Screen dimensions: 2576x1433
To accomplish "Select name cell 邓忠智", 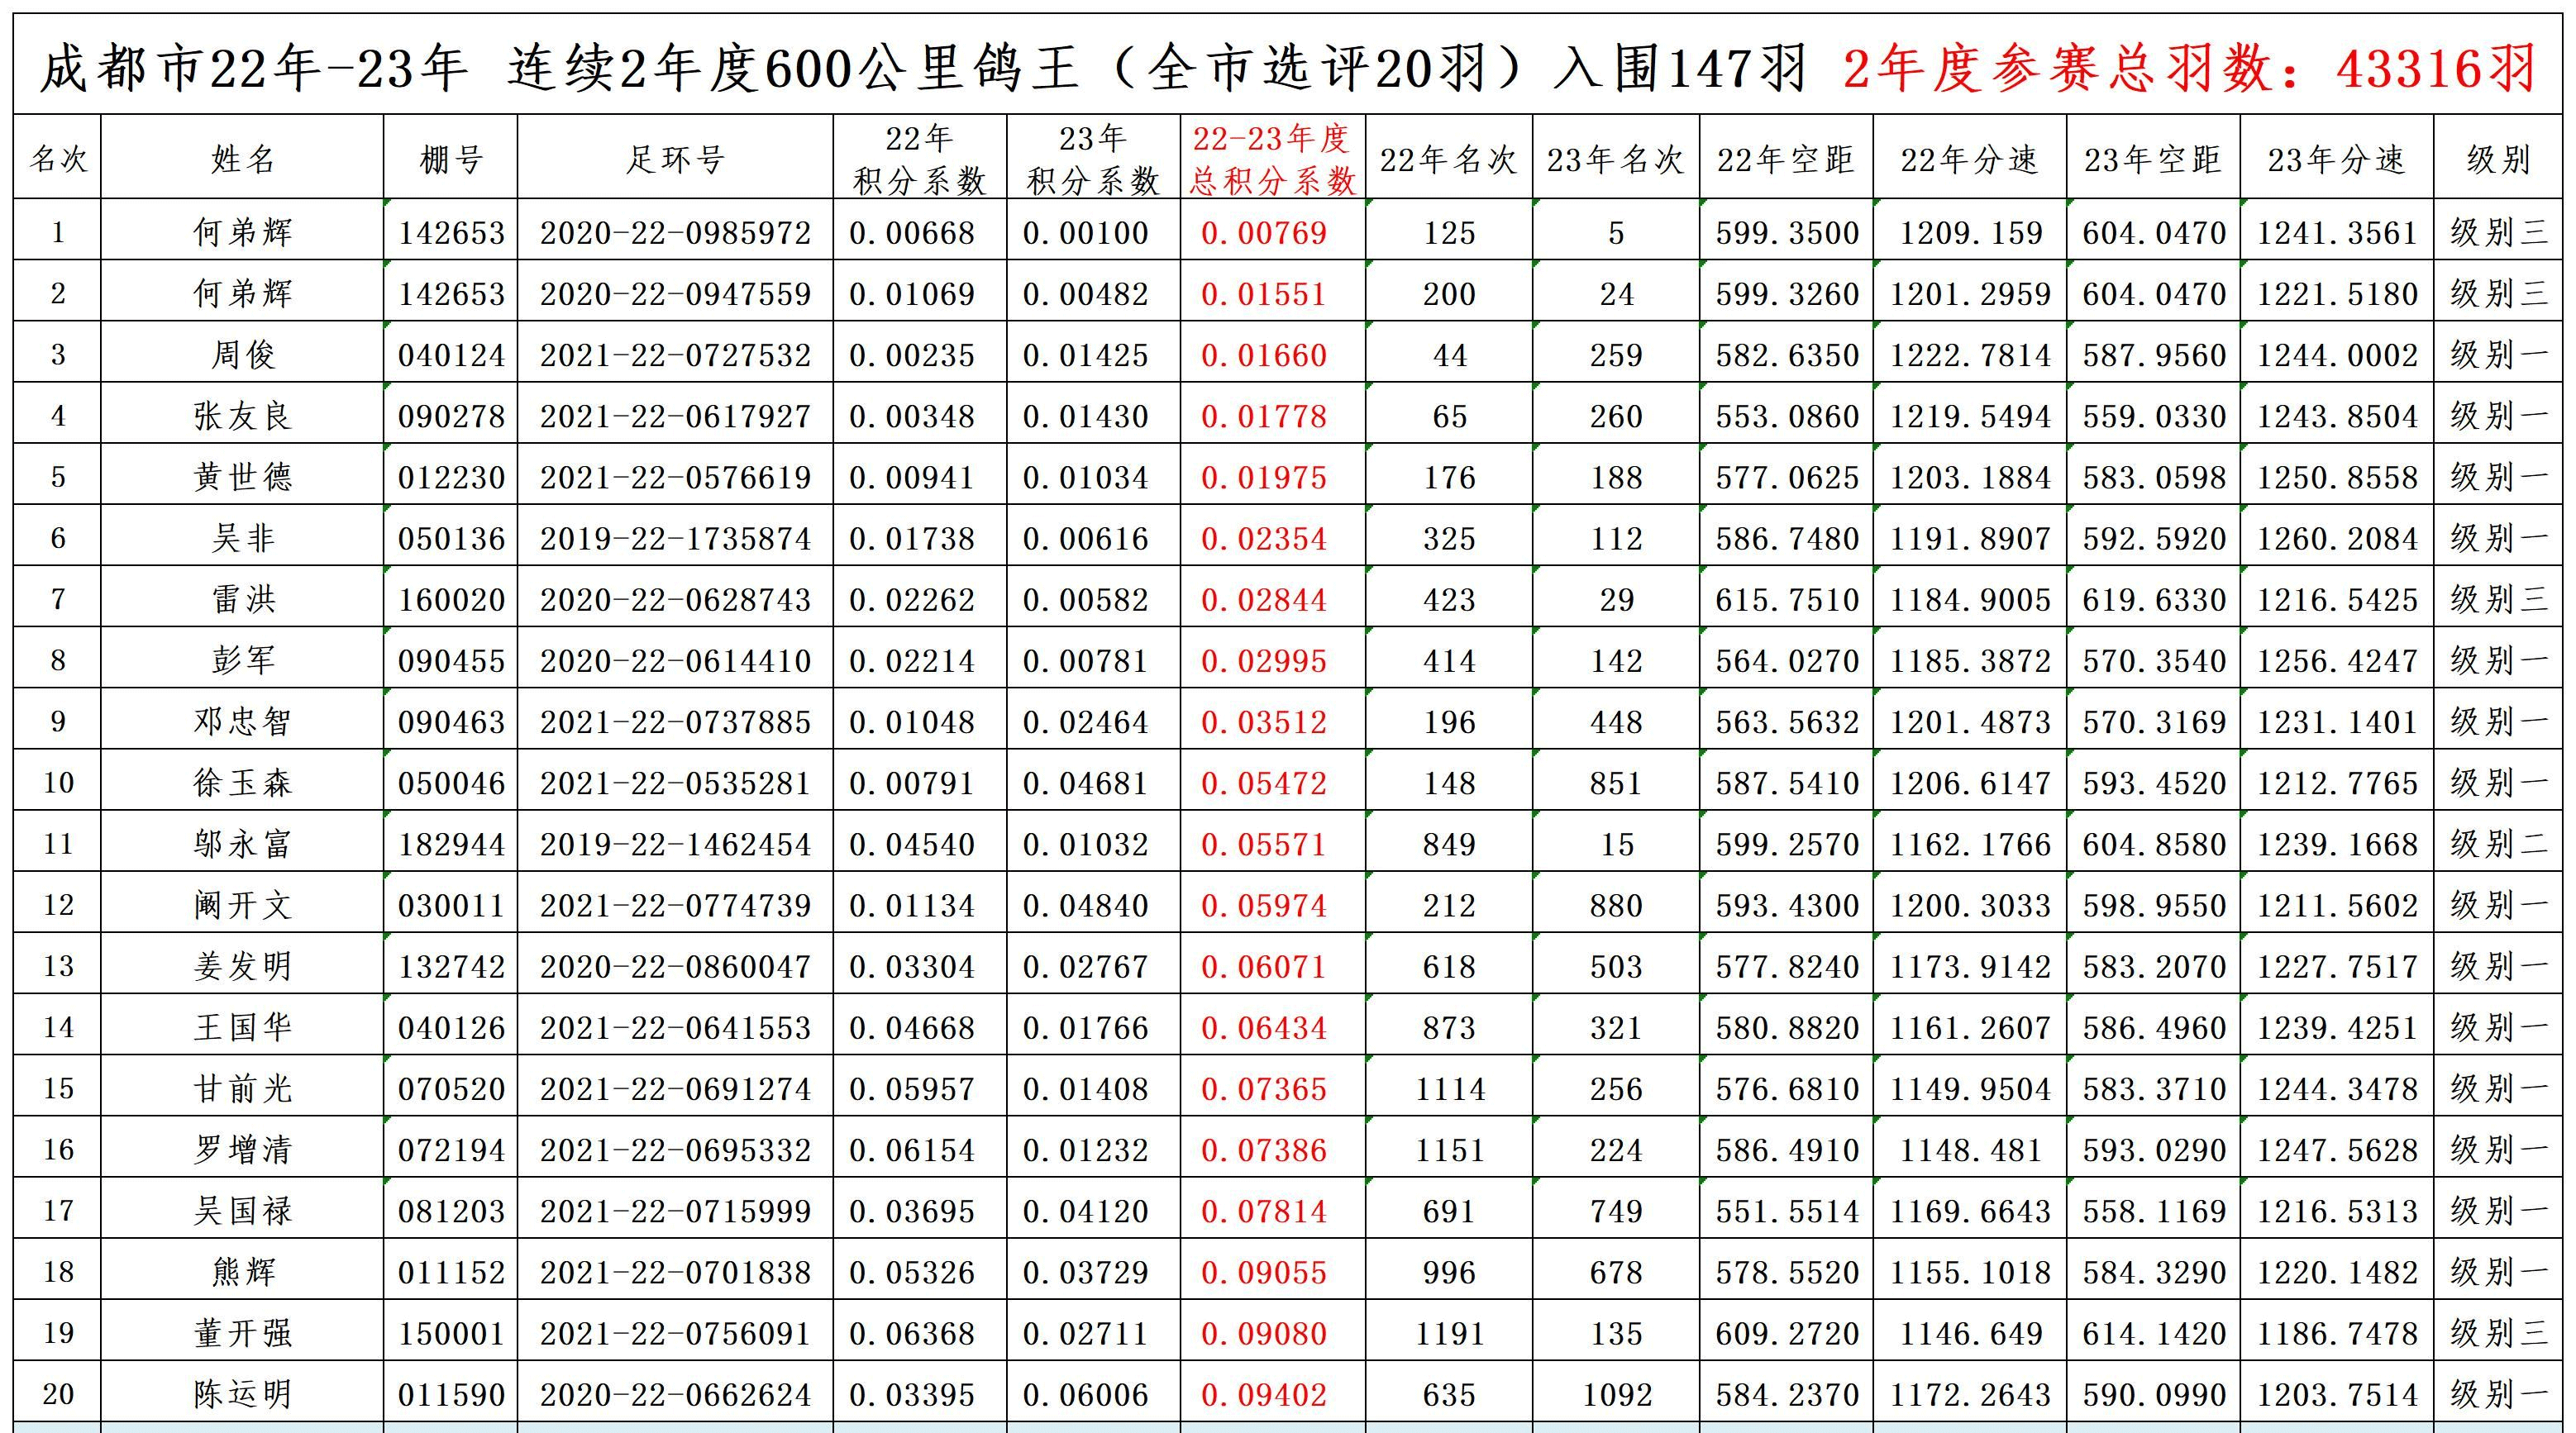I will (x=242, y=722).
